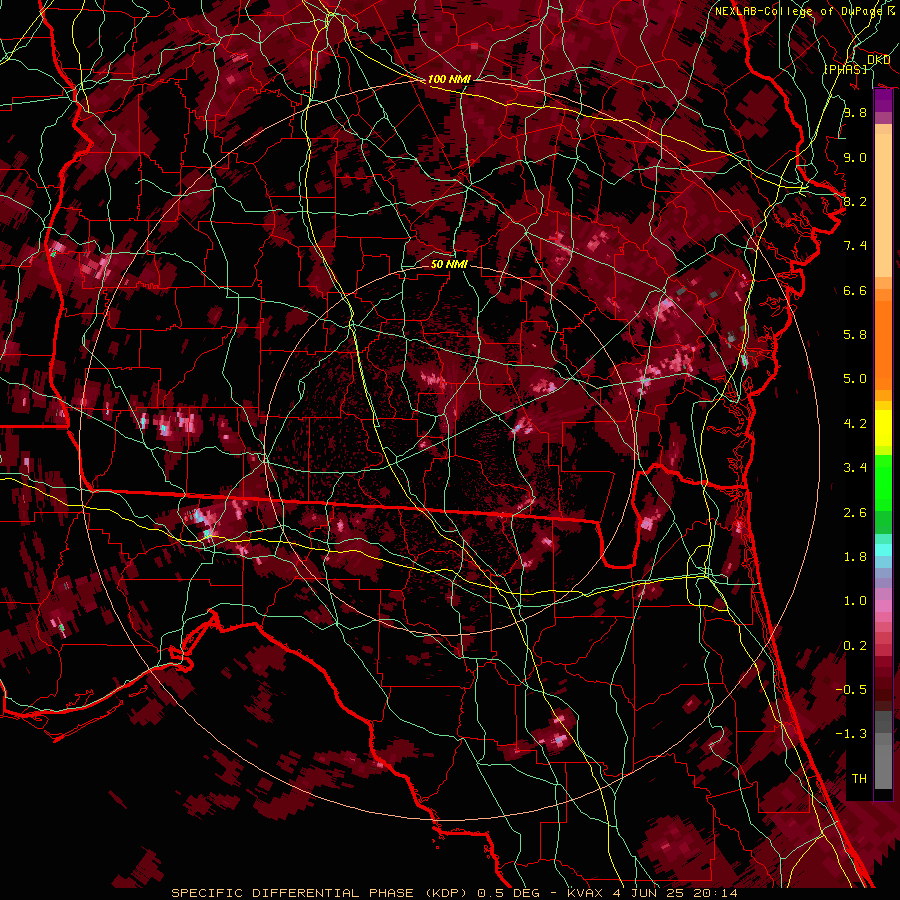Click the "9.0" scale value
Screen dimensions: 900x900
(855, 157)
